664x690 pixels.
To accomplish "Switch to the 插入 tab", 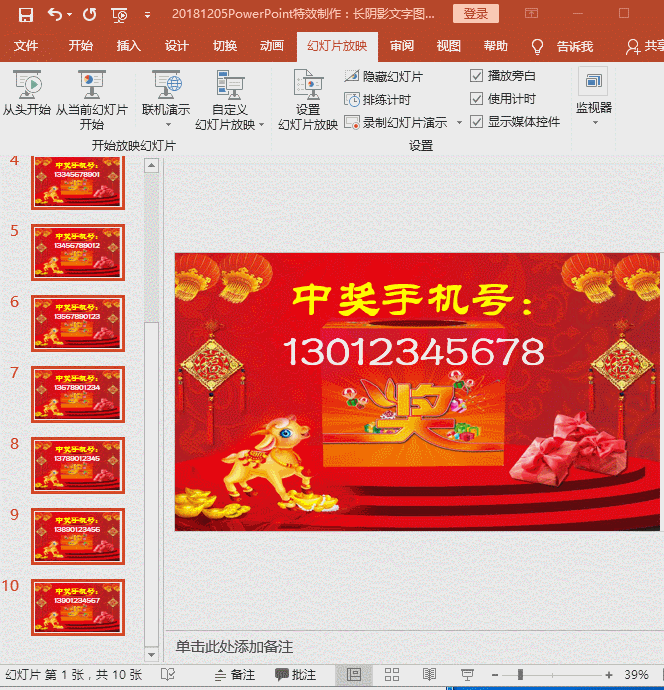I will tap(128, 46).
